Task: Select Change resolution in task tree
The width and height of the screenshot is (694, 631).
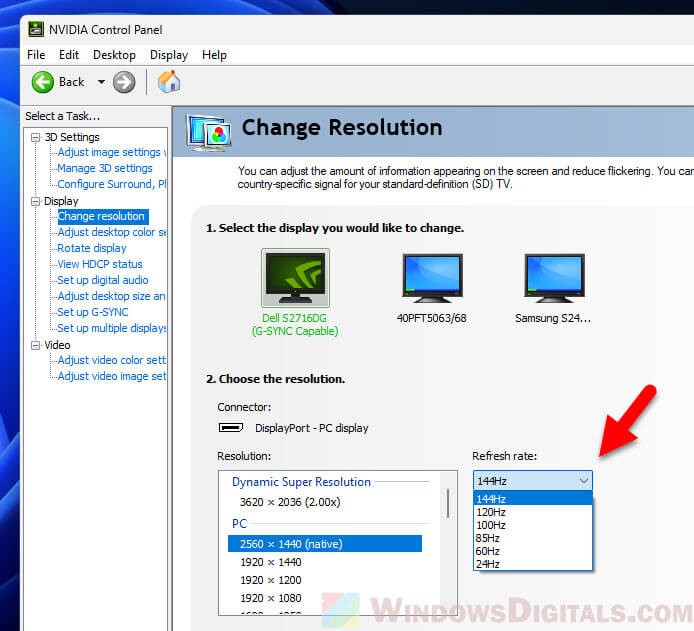Action: tap(101, 216)
